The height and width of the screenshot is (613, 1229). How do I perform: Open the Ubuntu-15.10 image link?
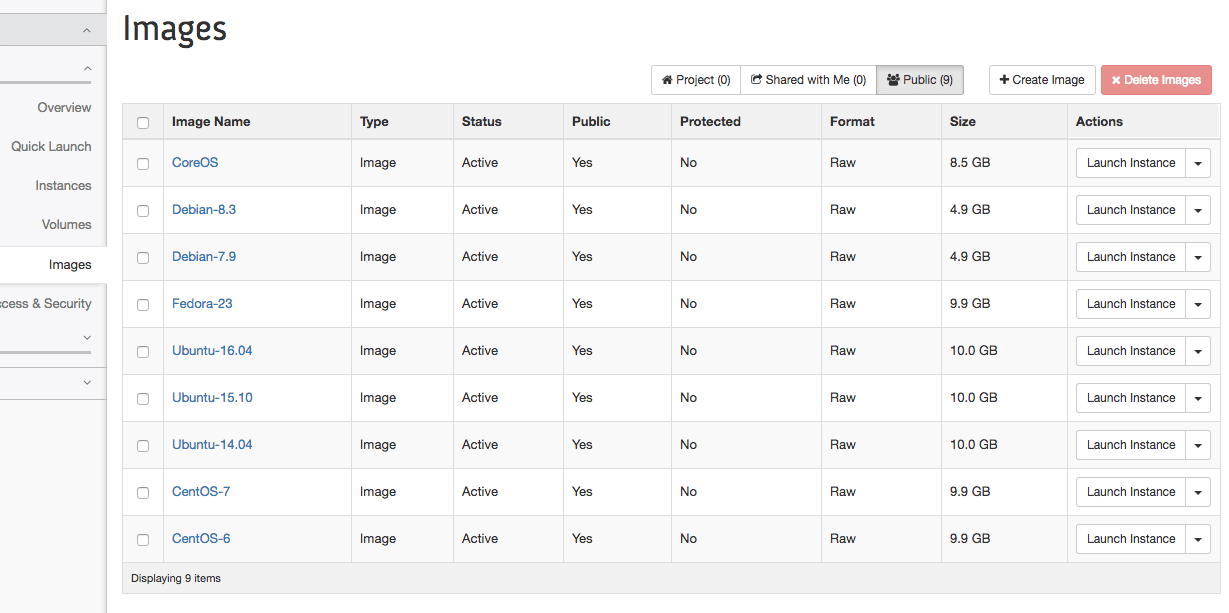pyautogui.click(x=212, y=398)
